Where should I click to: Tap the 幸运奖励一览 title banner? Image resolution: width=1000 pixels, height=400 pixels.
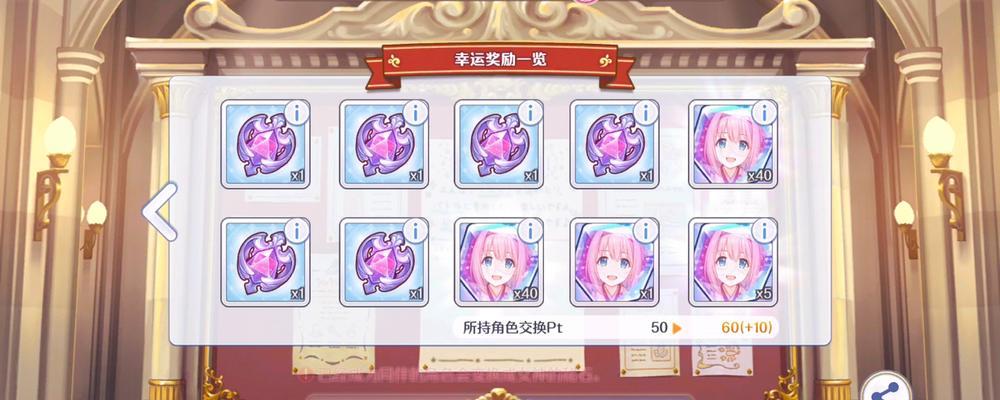(x=500, y=61)
